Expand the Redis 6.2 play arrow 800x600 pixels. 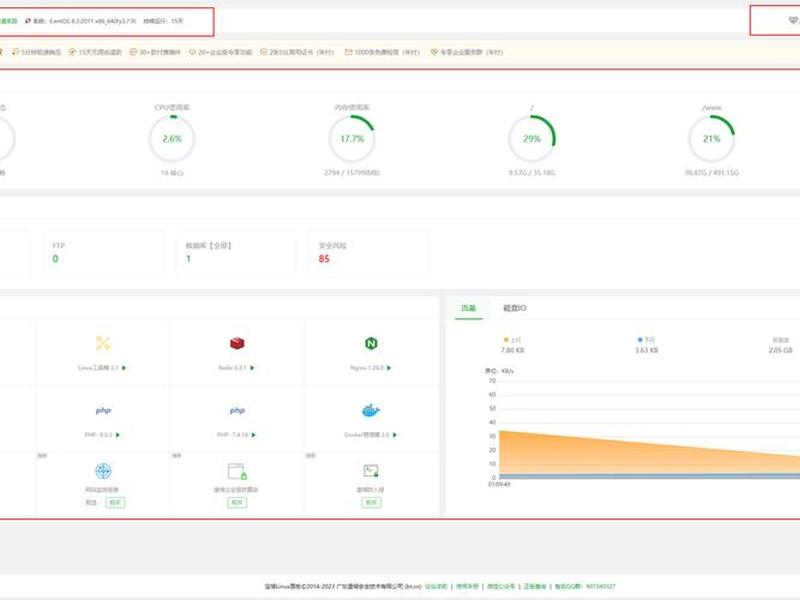point(252,368)
